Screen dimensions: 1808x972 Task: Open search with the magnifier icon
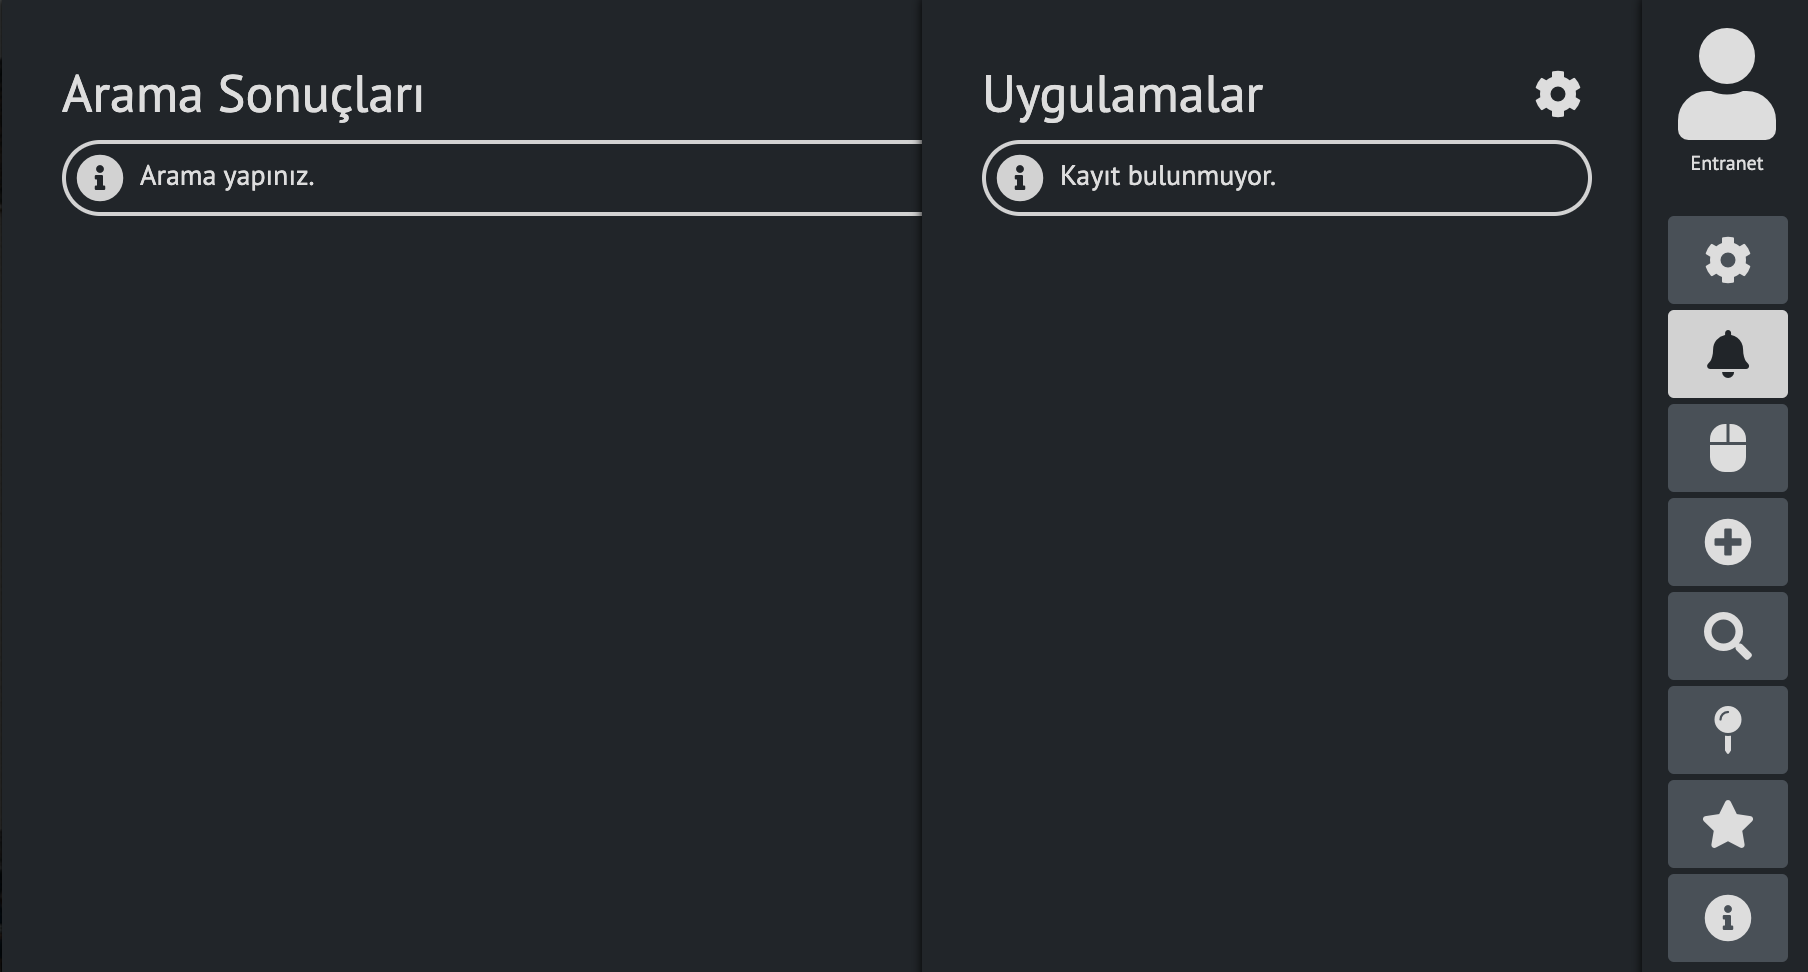[x=1727, y=636]
